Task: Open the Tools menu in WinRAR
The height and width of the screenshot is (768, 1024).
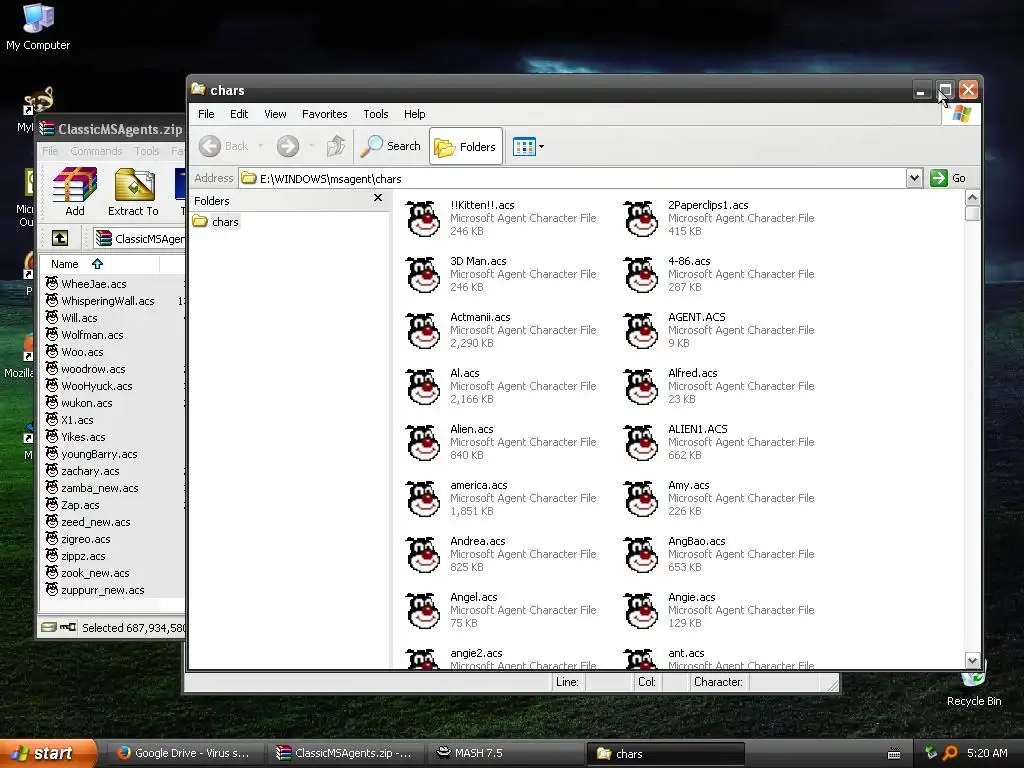Action: tap(147, 152)
